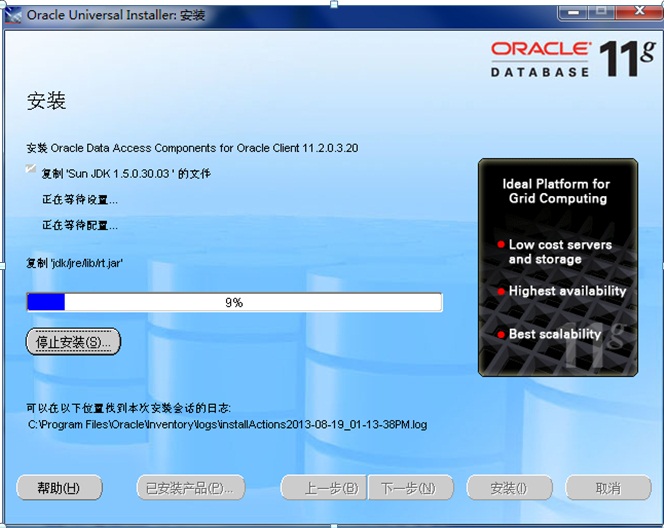This screenshot has width=664, height=528.
Task: Click the 下一步(N) button
Action: tap(410, 488)
